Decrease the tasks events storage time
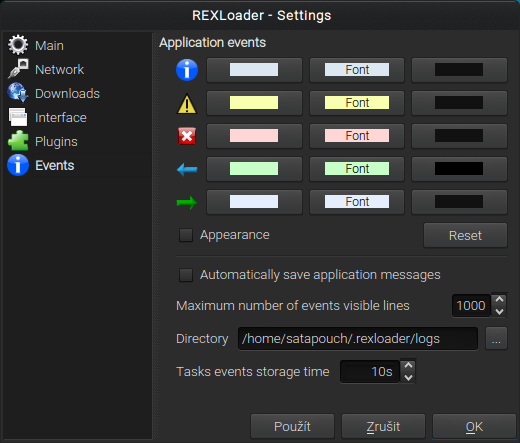520x443 pixels. click(408, 378)
